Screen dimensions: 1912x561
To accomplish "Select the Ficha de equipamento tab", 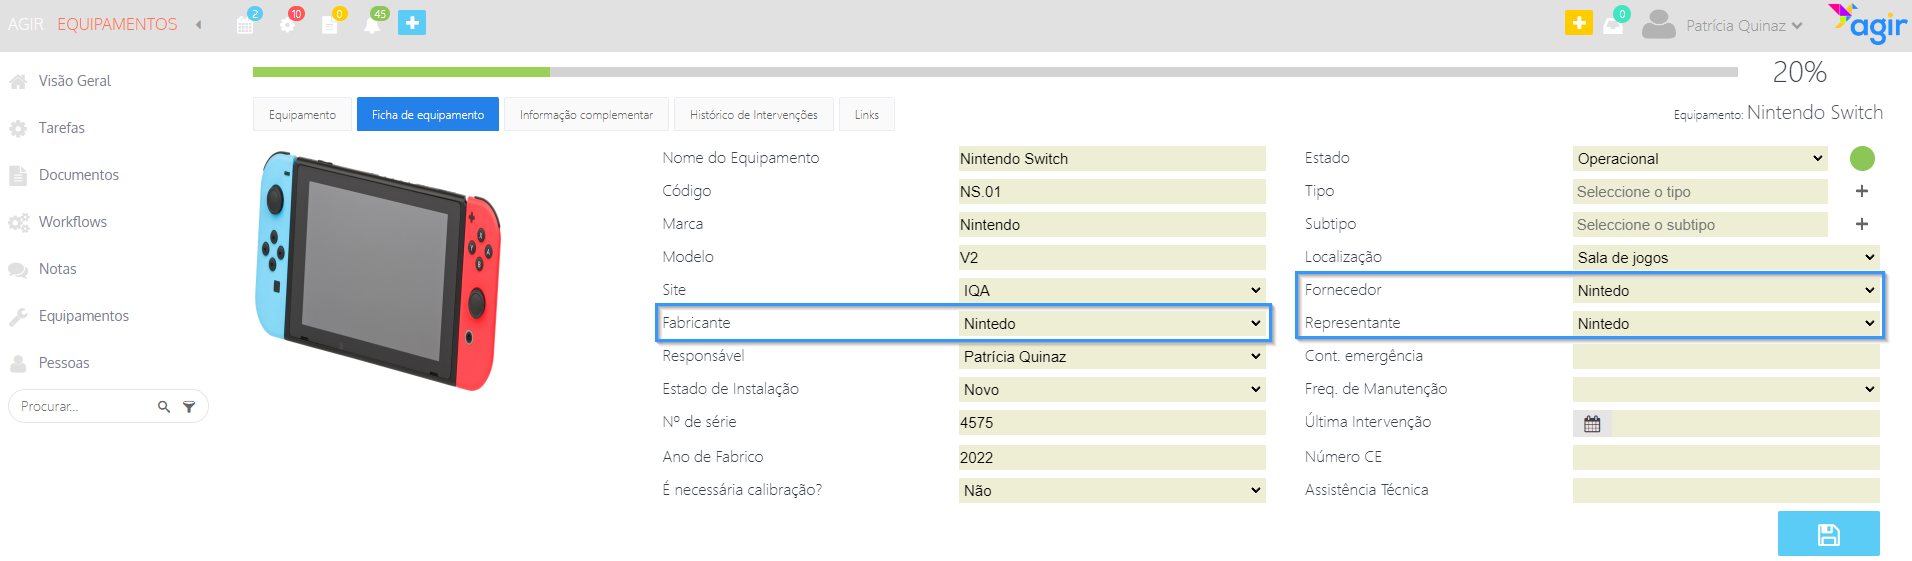I will [428, 115].
